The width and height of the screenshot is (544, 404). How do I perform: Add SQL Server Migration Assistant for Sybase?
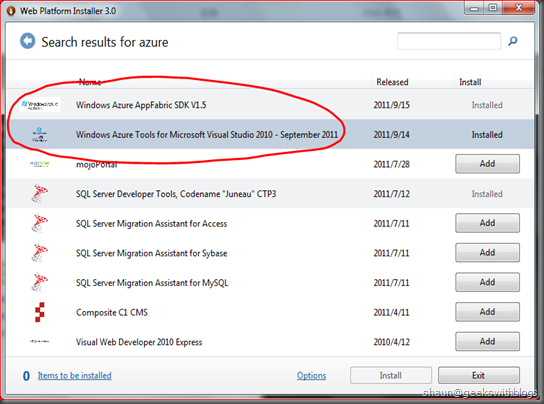(x=487, y=253)
